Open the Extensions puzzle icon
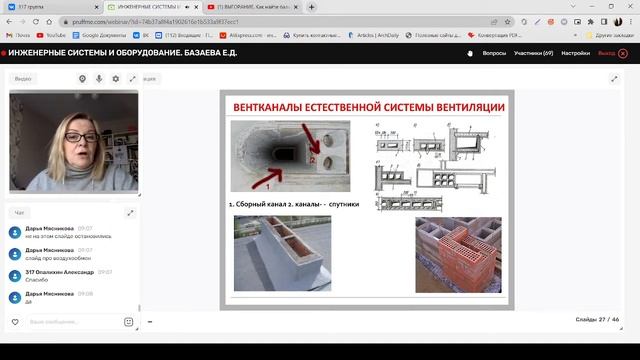 591,22
